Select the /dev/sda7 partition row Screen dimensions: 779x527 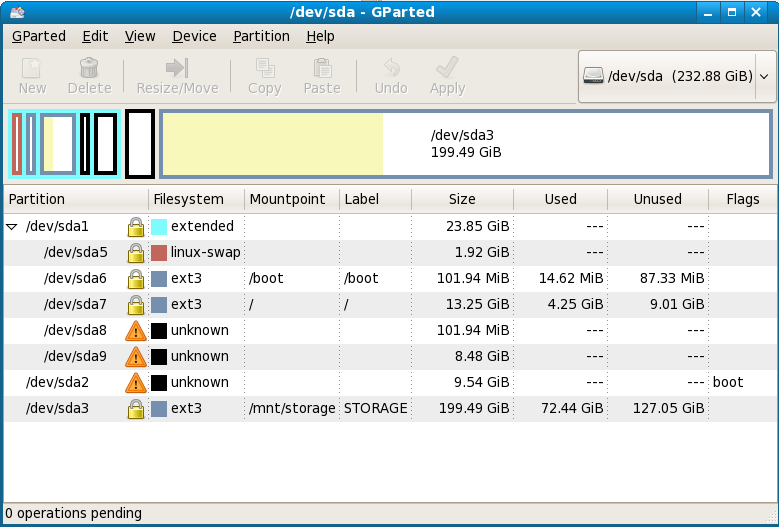[x=390, y=304]
